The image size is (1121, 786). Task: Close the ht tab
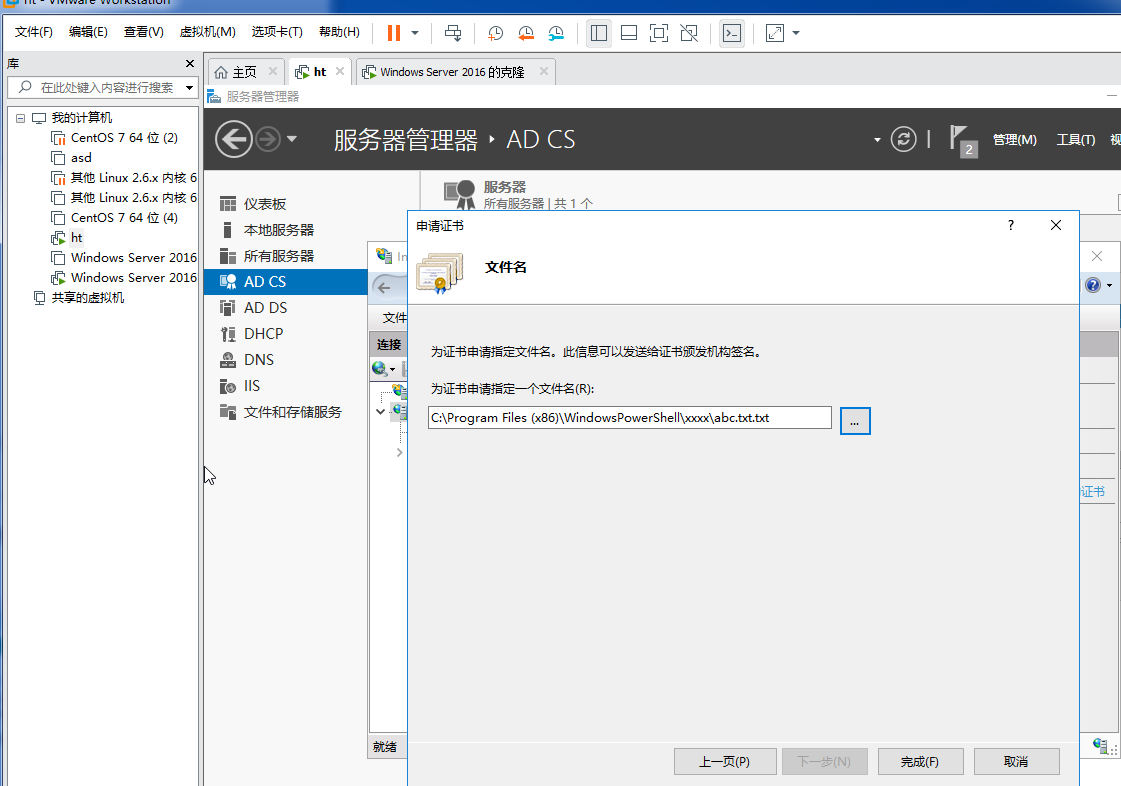coord(340,72)
